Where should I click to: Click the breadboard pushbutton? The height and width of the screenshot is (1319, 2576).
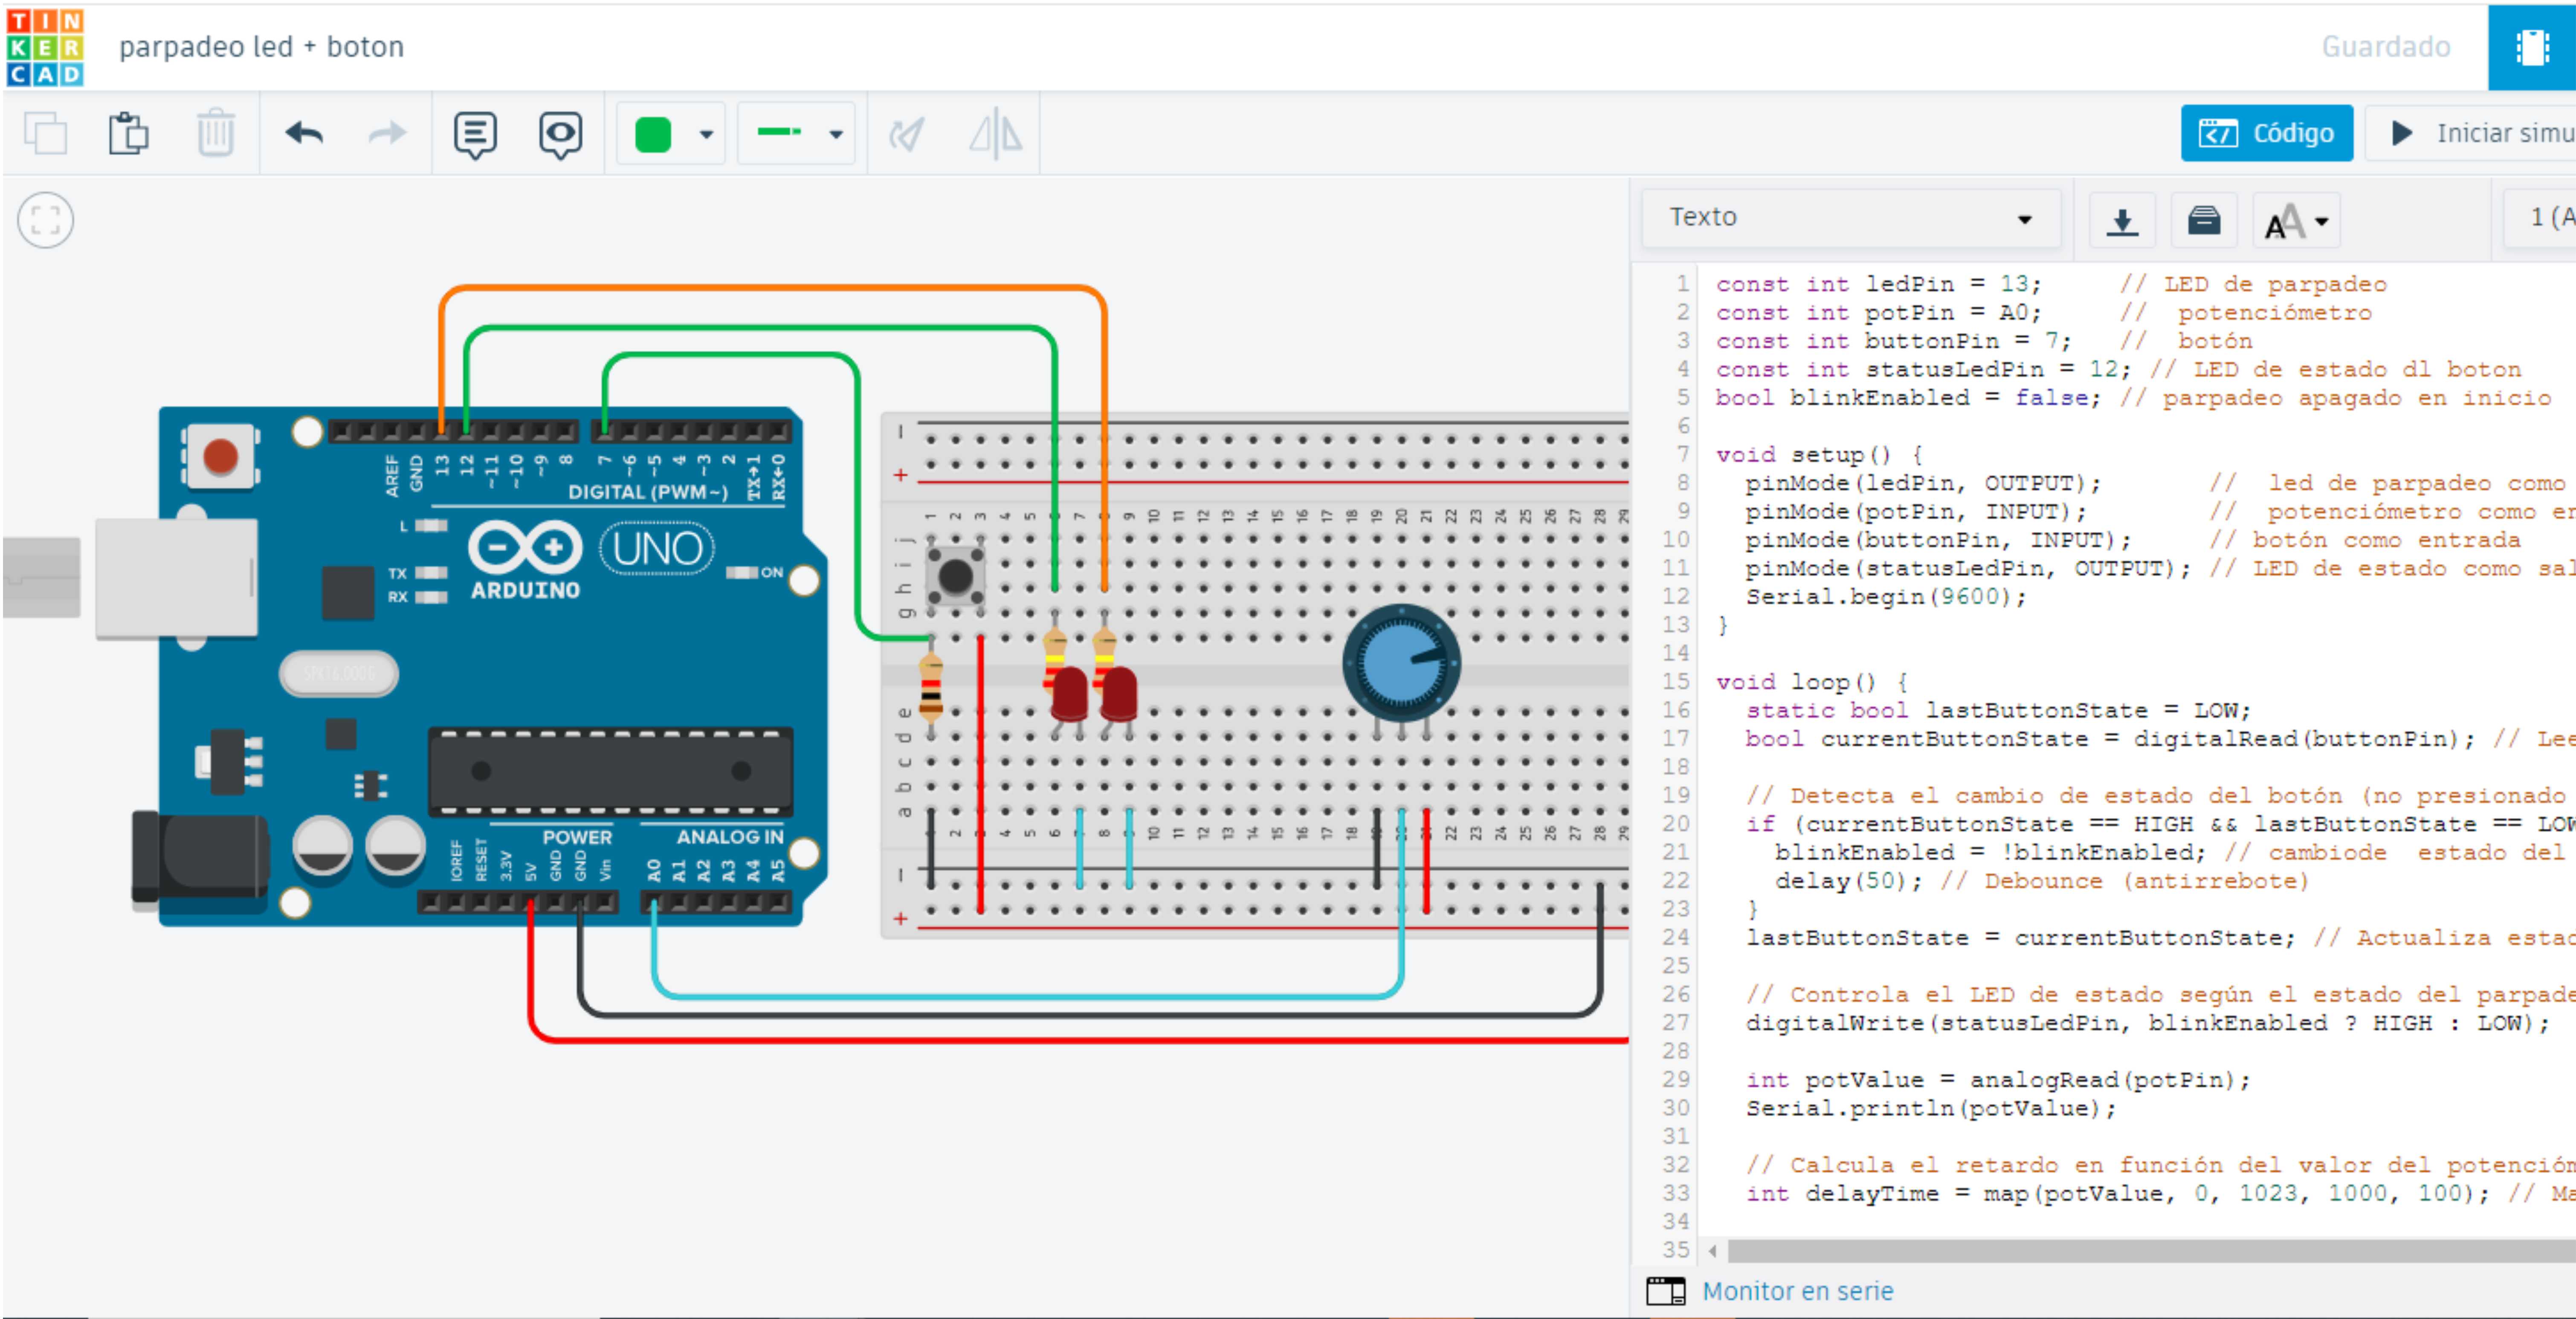955,576
